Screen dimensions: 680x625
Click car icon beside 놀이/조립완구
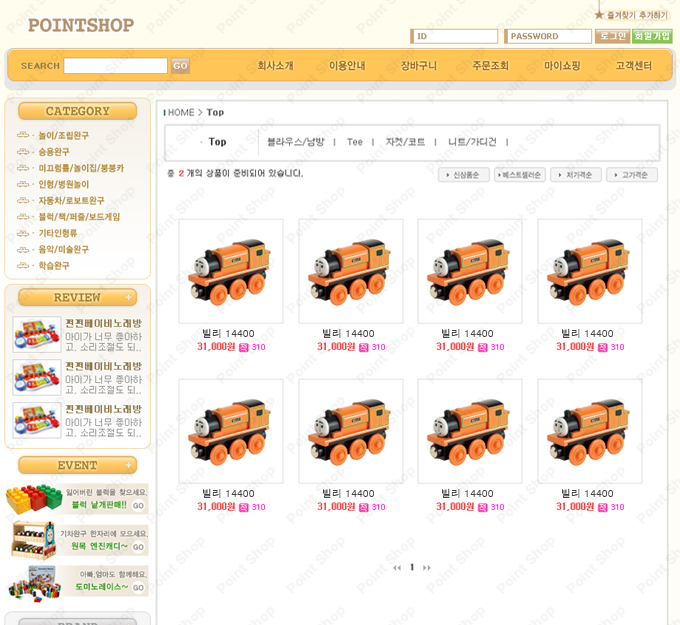click(x=23, y=135)
